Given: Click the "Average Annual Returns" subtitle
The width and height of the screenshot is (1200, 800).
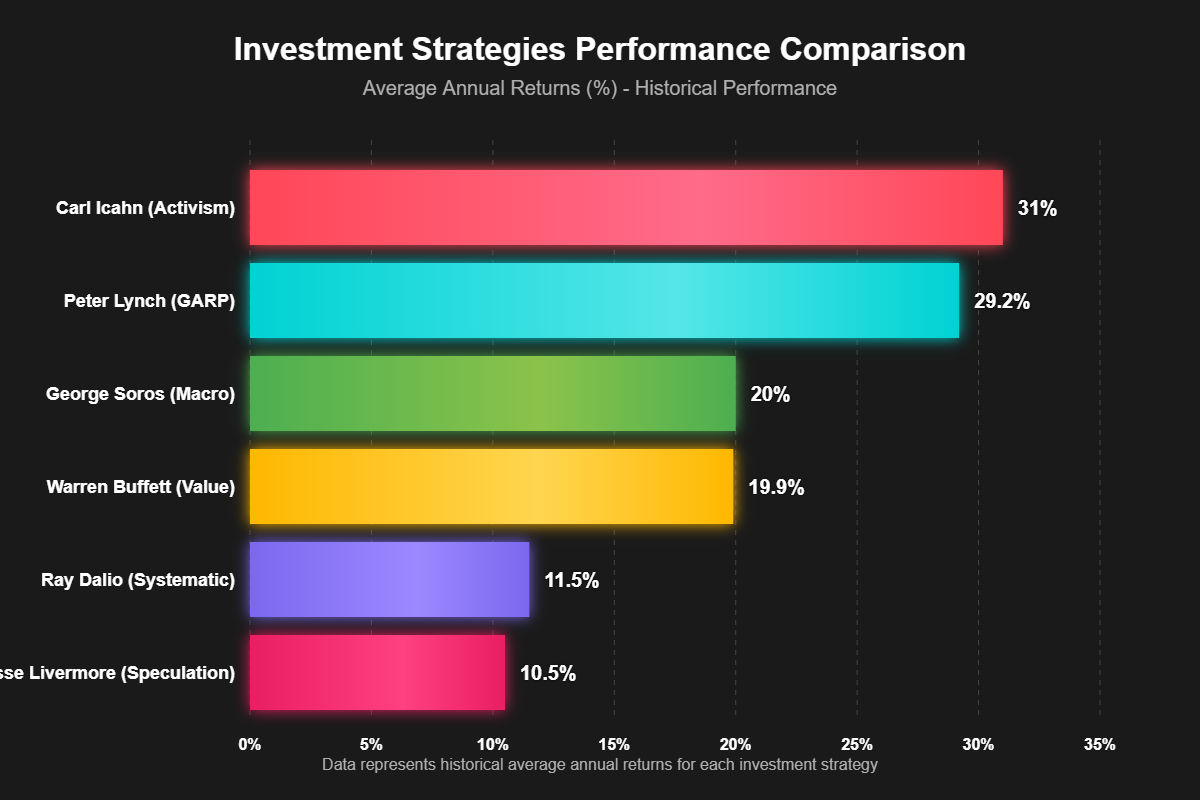Looking at the screenshot, I should (x=600, y=88).
